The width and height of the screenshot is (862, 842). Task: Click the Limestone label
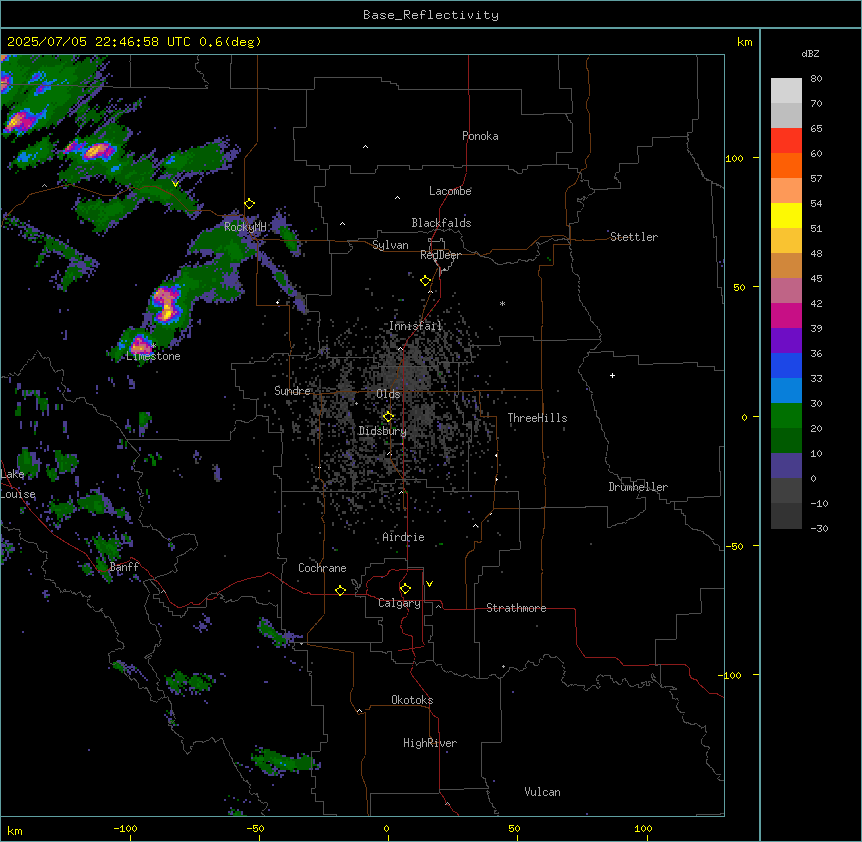153,356
